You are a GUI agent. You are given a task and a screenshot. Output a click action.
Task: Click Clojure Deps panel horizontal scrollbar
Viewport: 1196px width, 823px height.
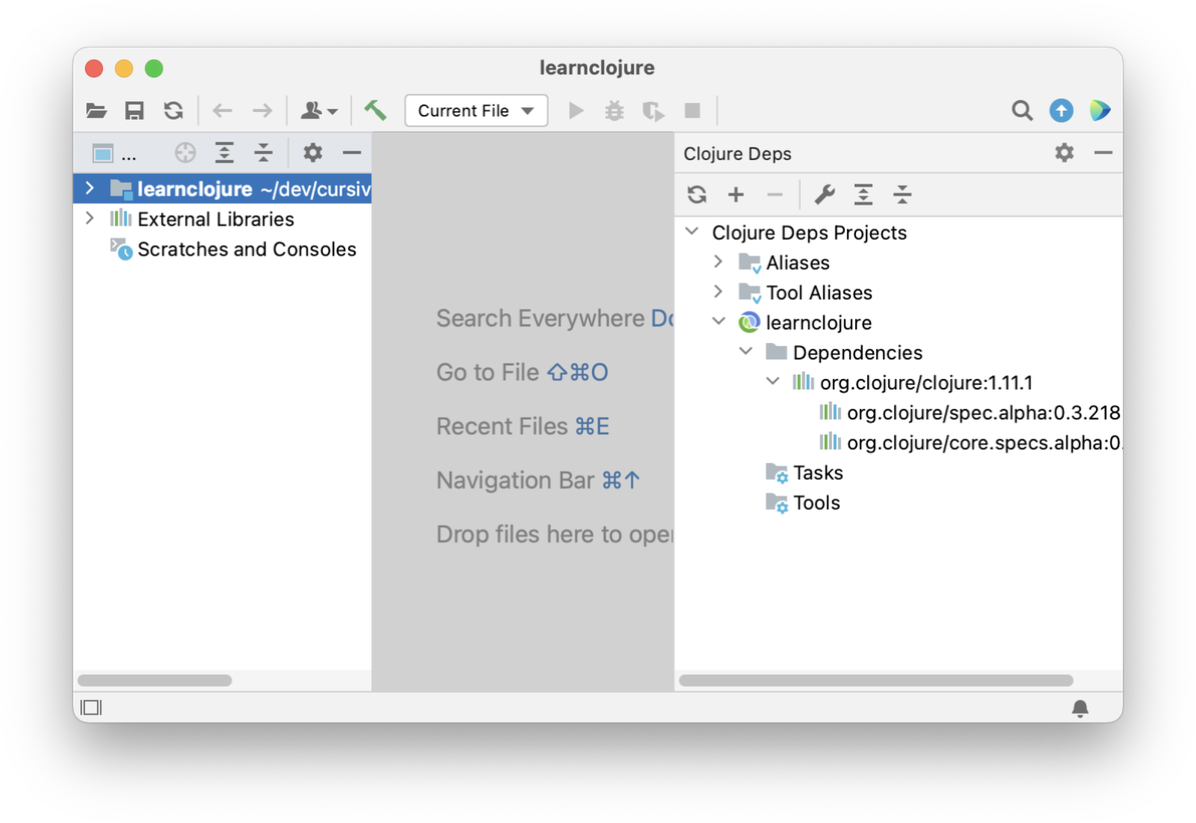(876, 680)
